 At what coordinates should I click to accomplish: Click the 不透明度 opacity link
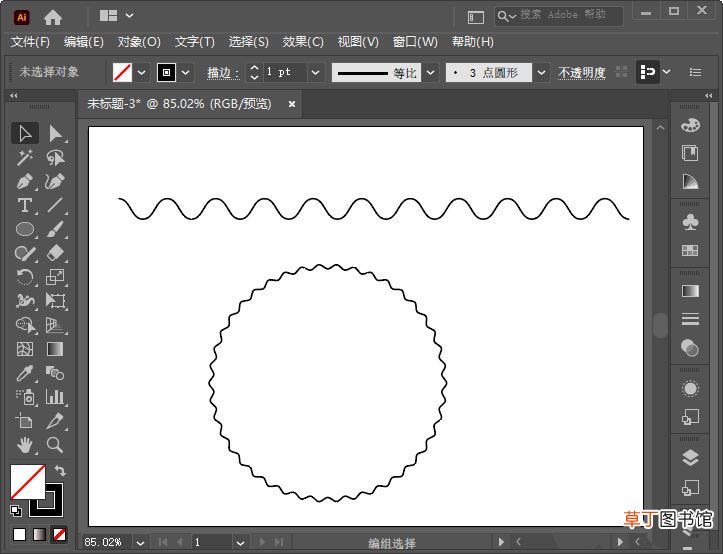tap(581, 72)
